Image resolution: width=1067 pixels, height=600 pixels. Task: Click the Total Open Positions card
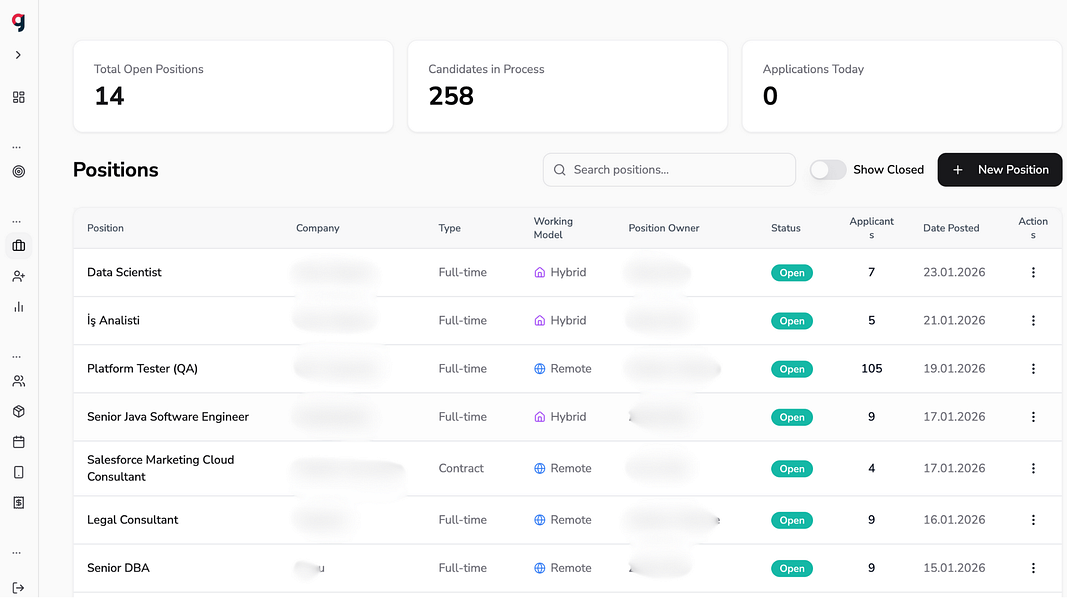[233, 86]
